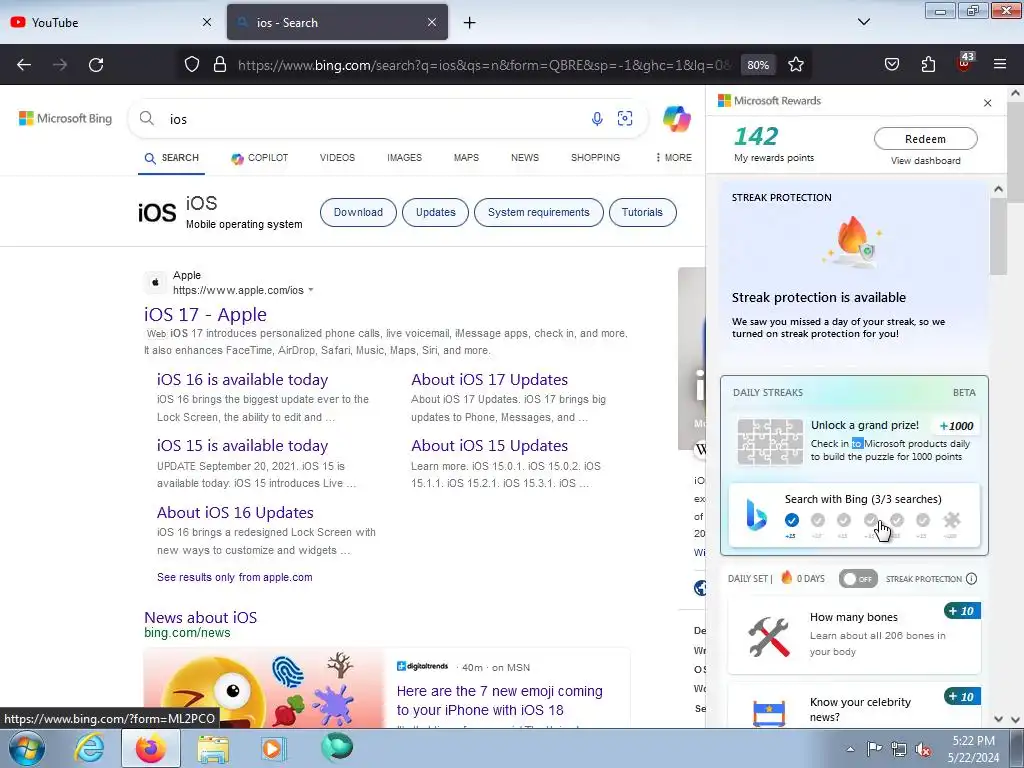Go back with the browser back arrow
Image resolution: width=1024 pixels, height=768 pixels.
click(x=24, y=65)
